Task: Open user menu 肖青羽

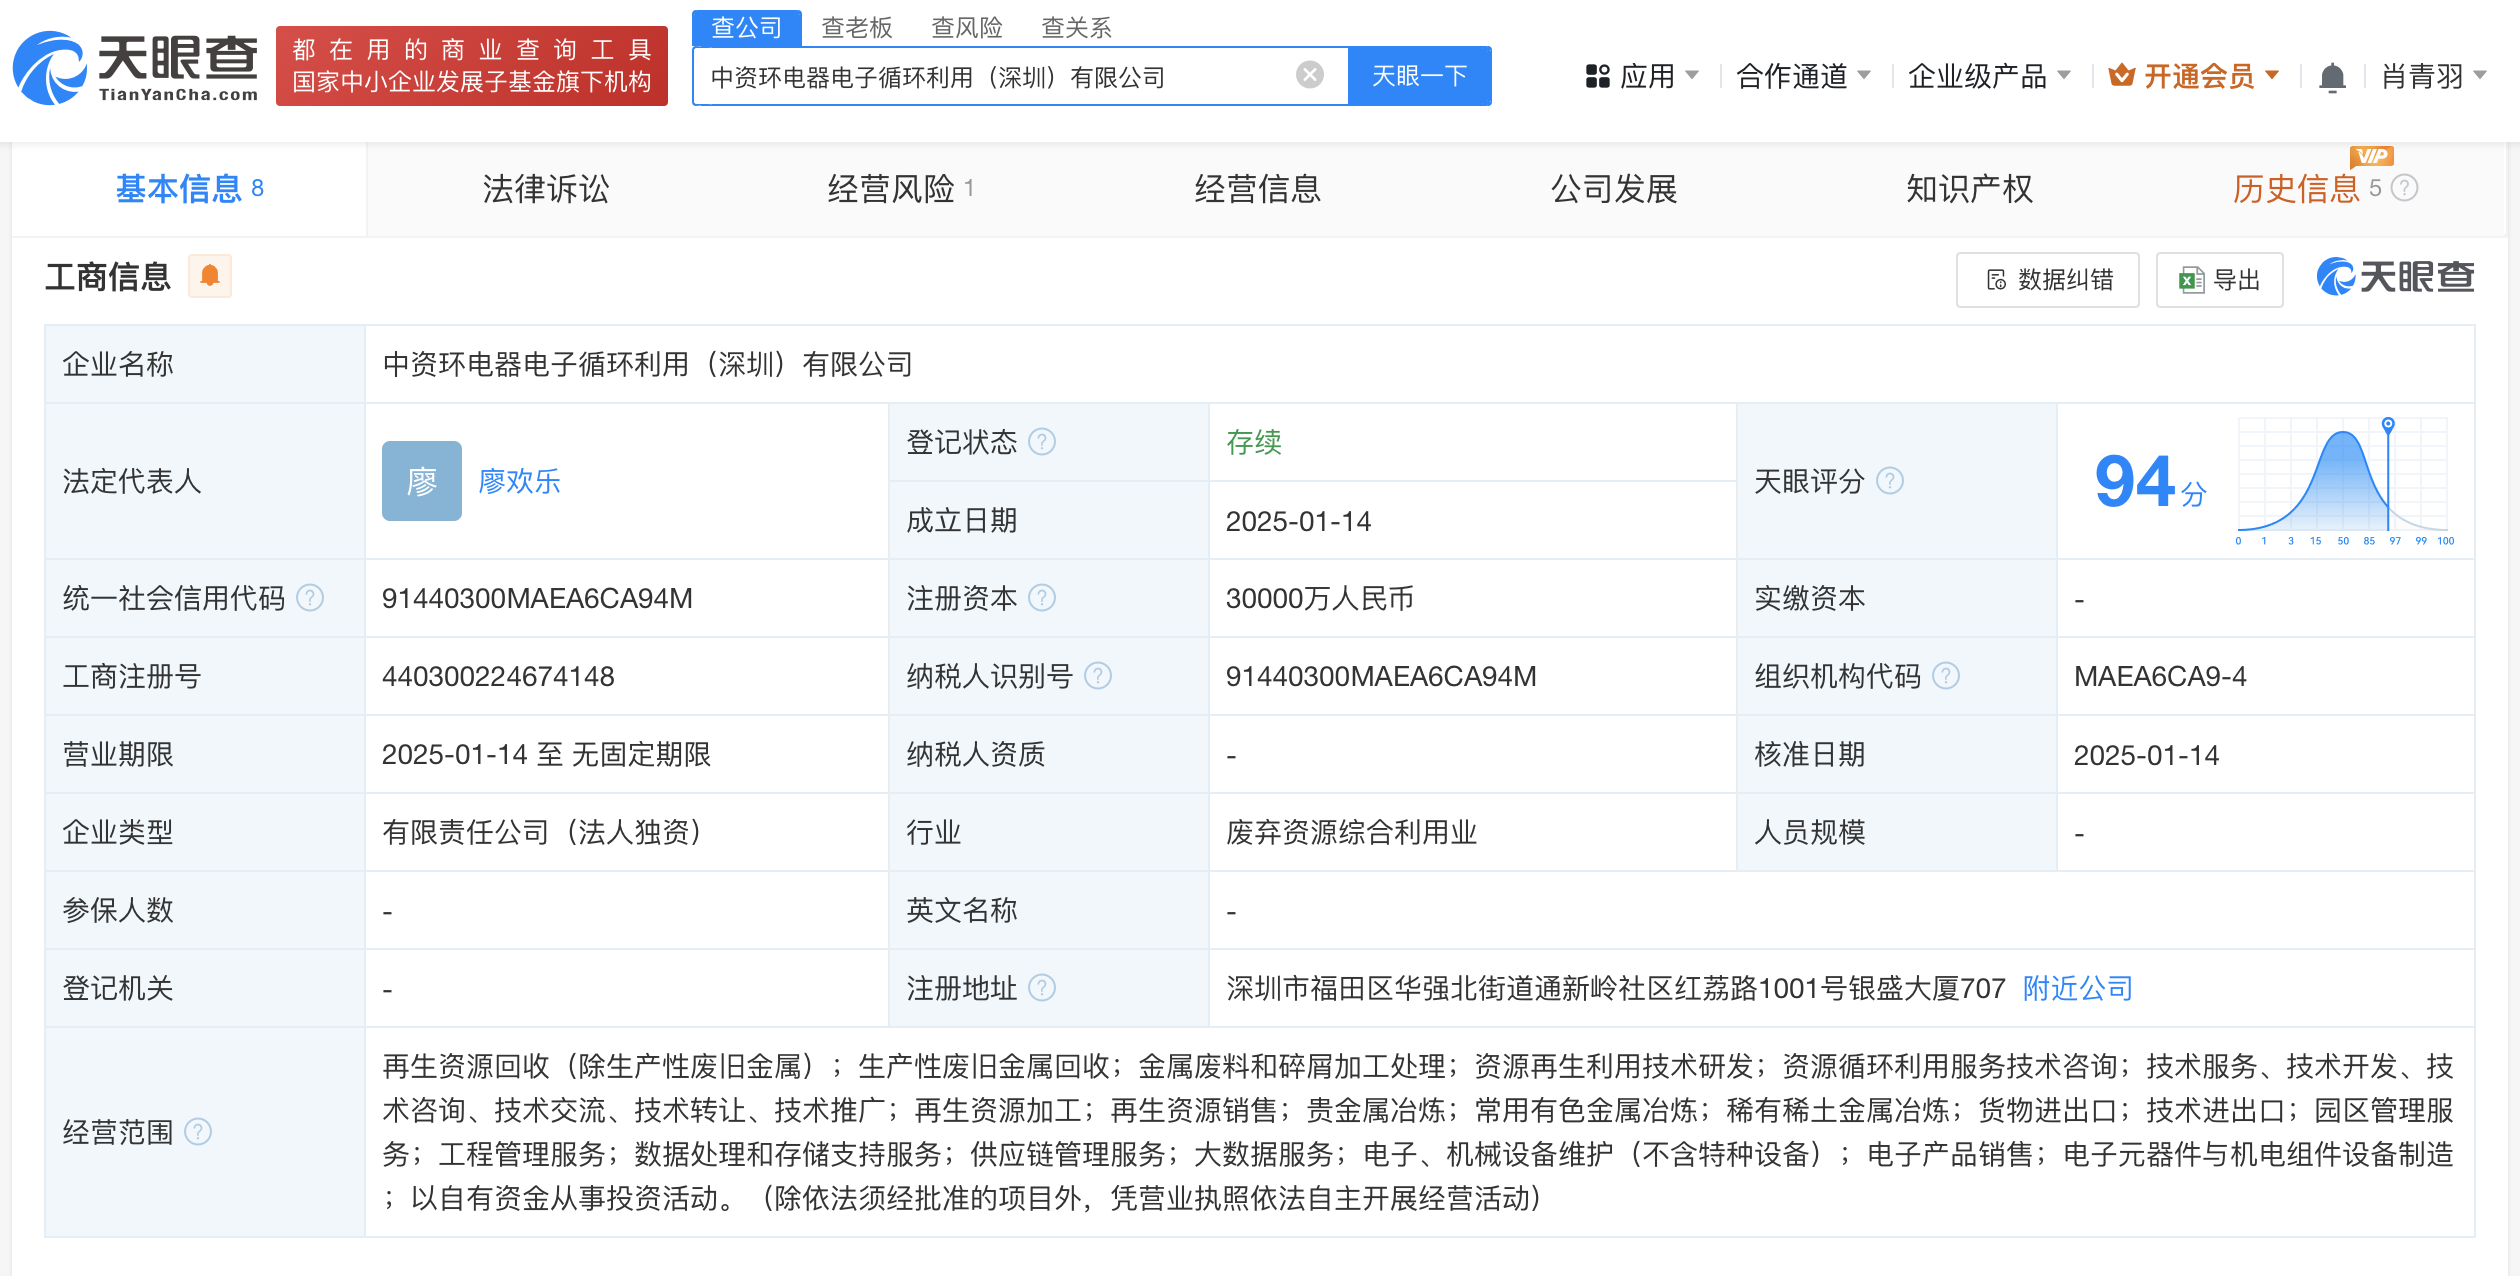Action: coord(2432,76)
